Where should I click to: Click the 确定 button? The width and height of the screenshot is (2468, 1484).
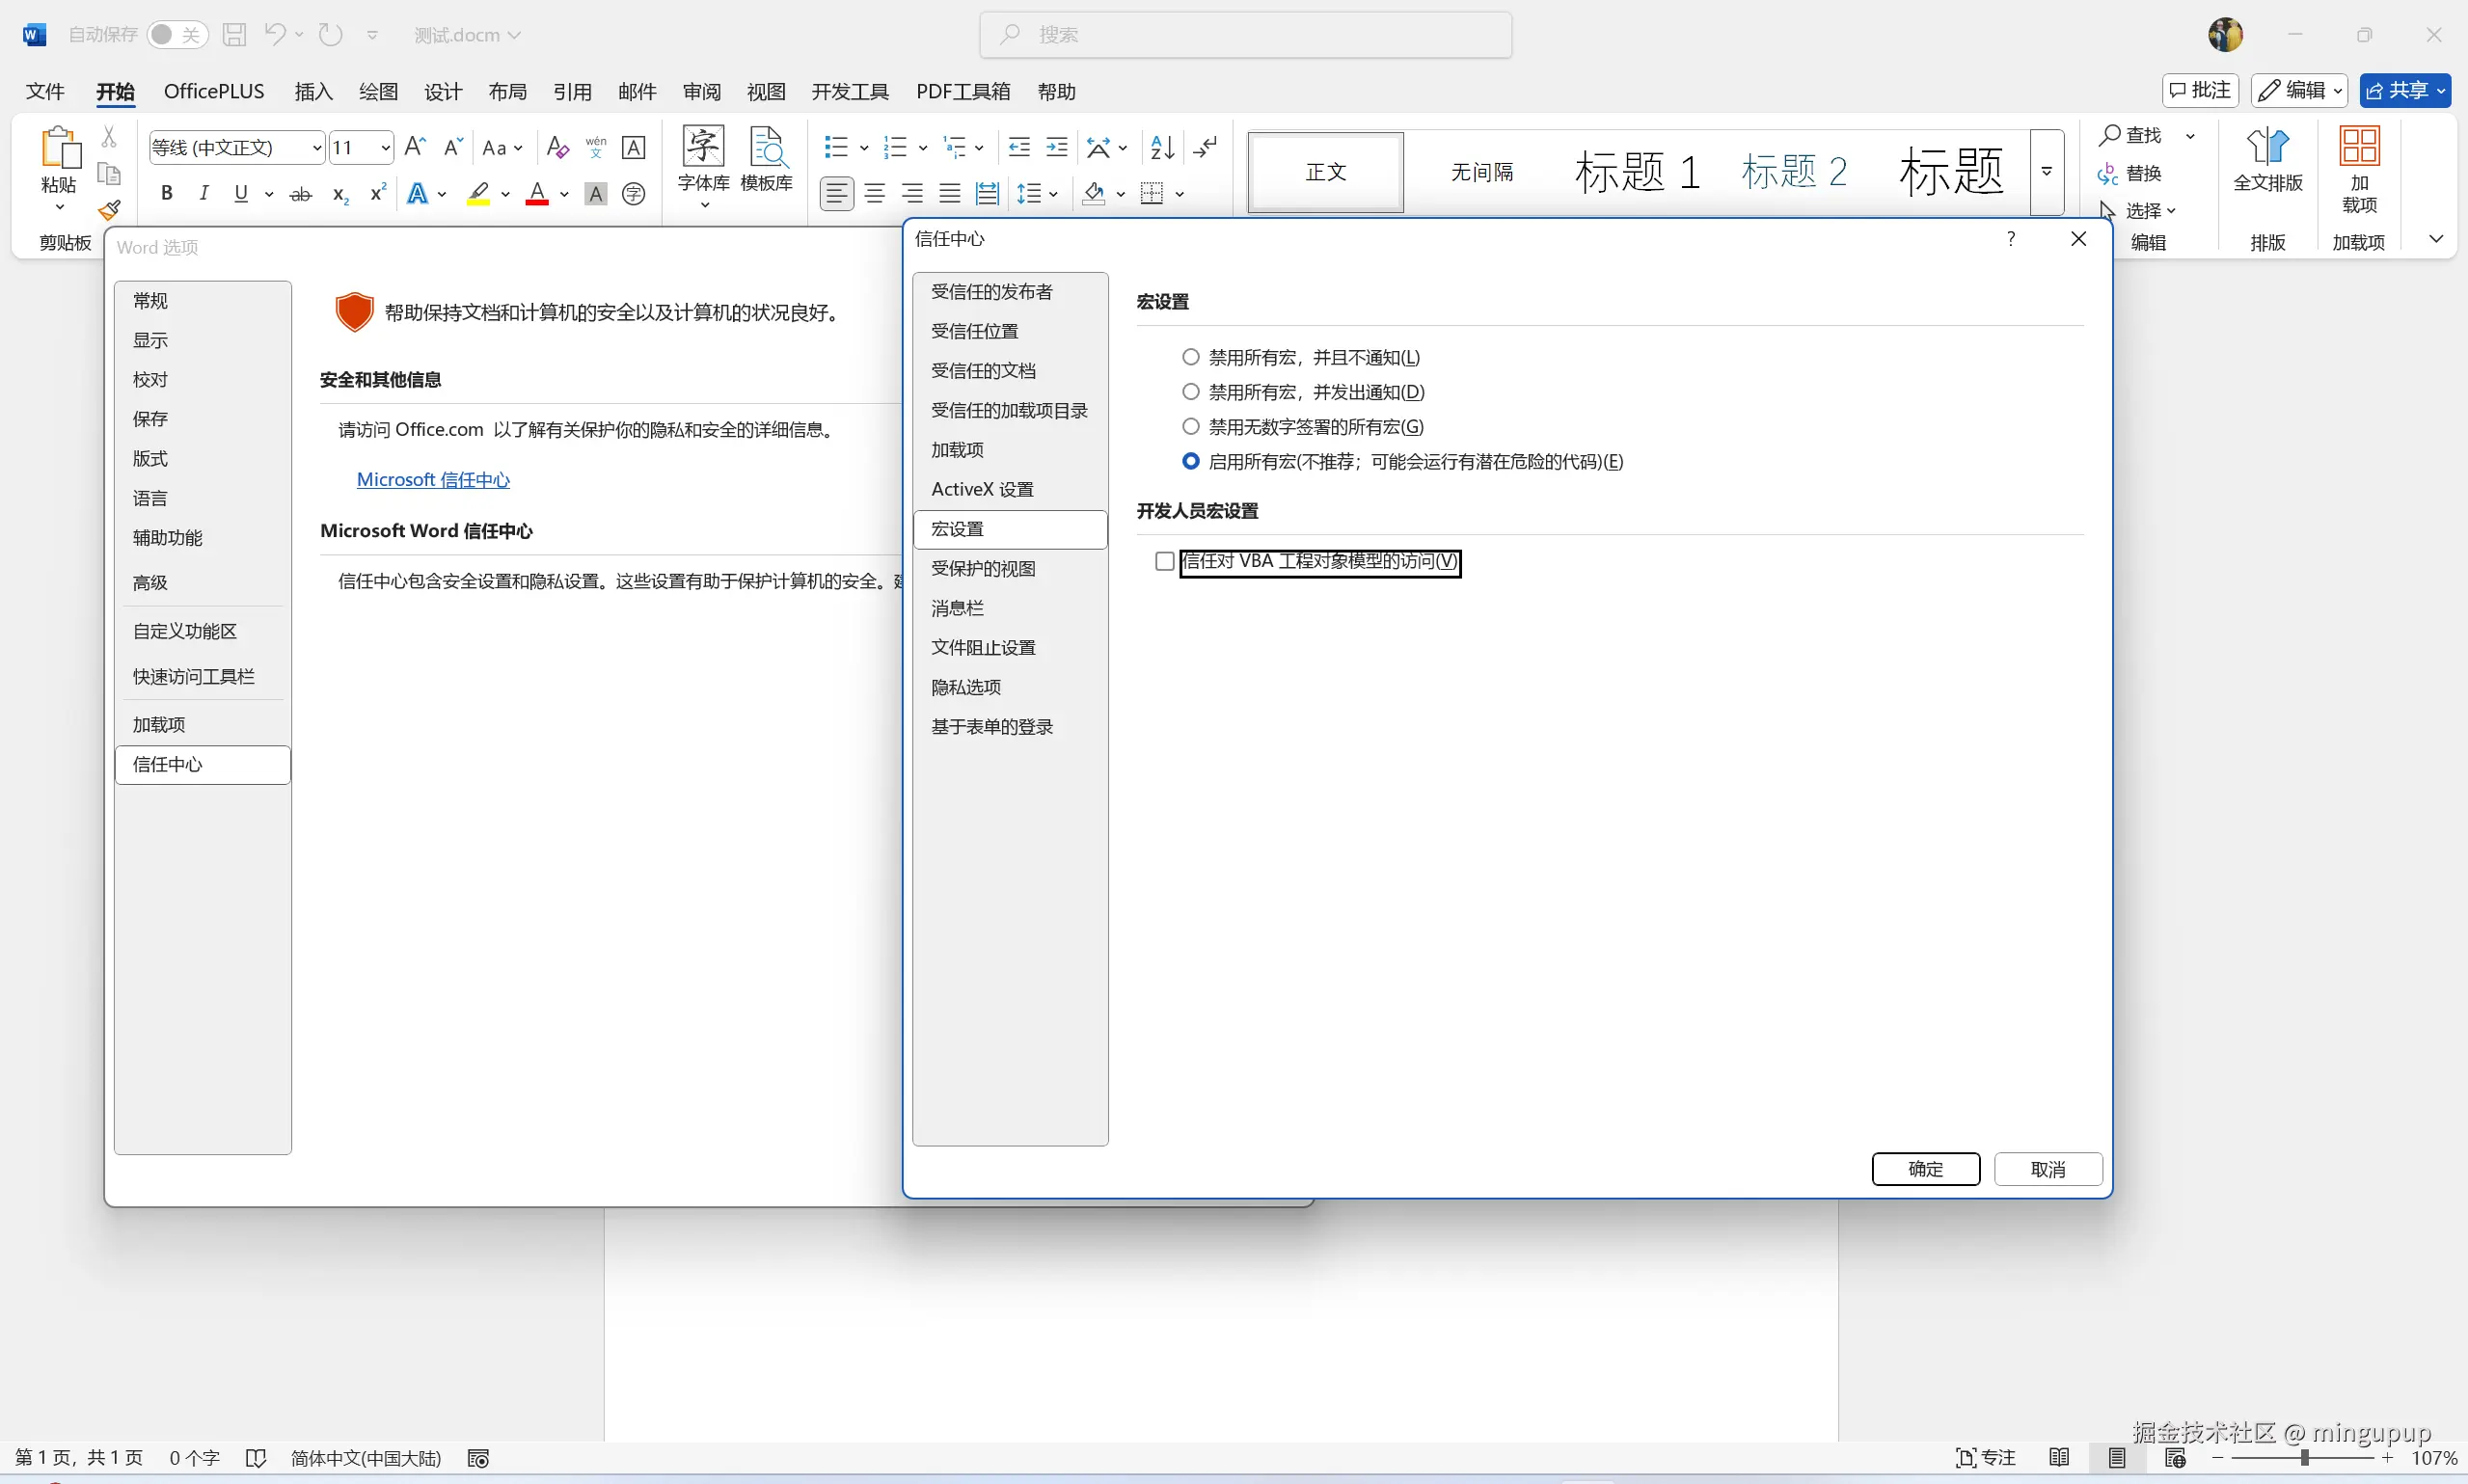1925,1168
